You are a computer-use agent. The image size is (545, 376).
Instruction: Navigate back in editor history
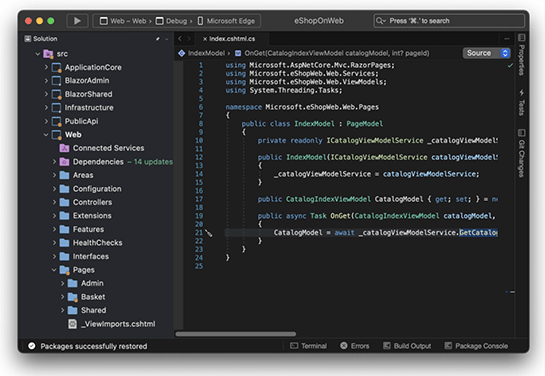[x=180, y=39]
